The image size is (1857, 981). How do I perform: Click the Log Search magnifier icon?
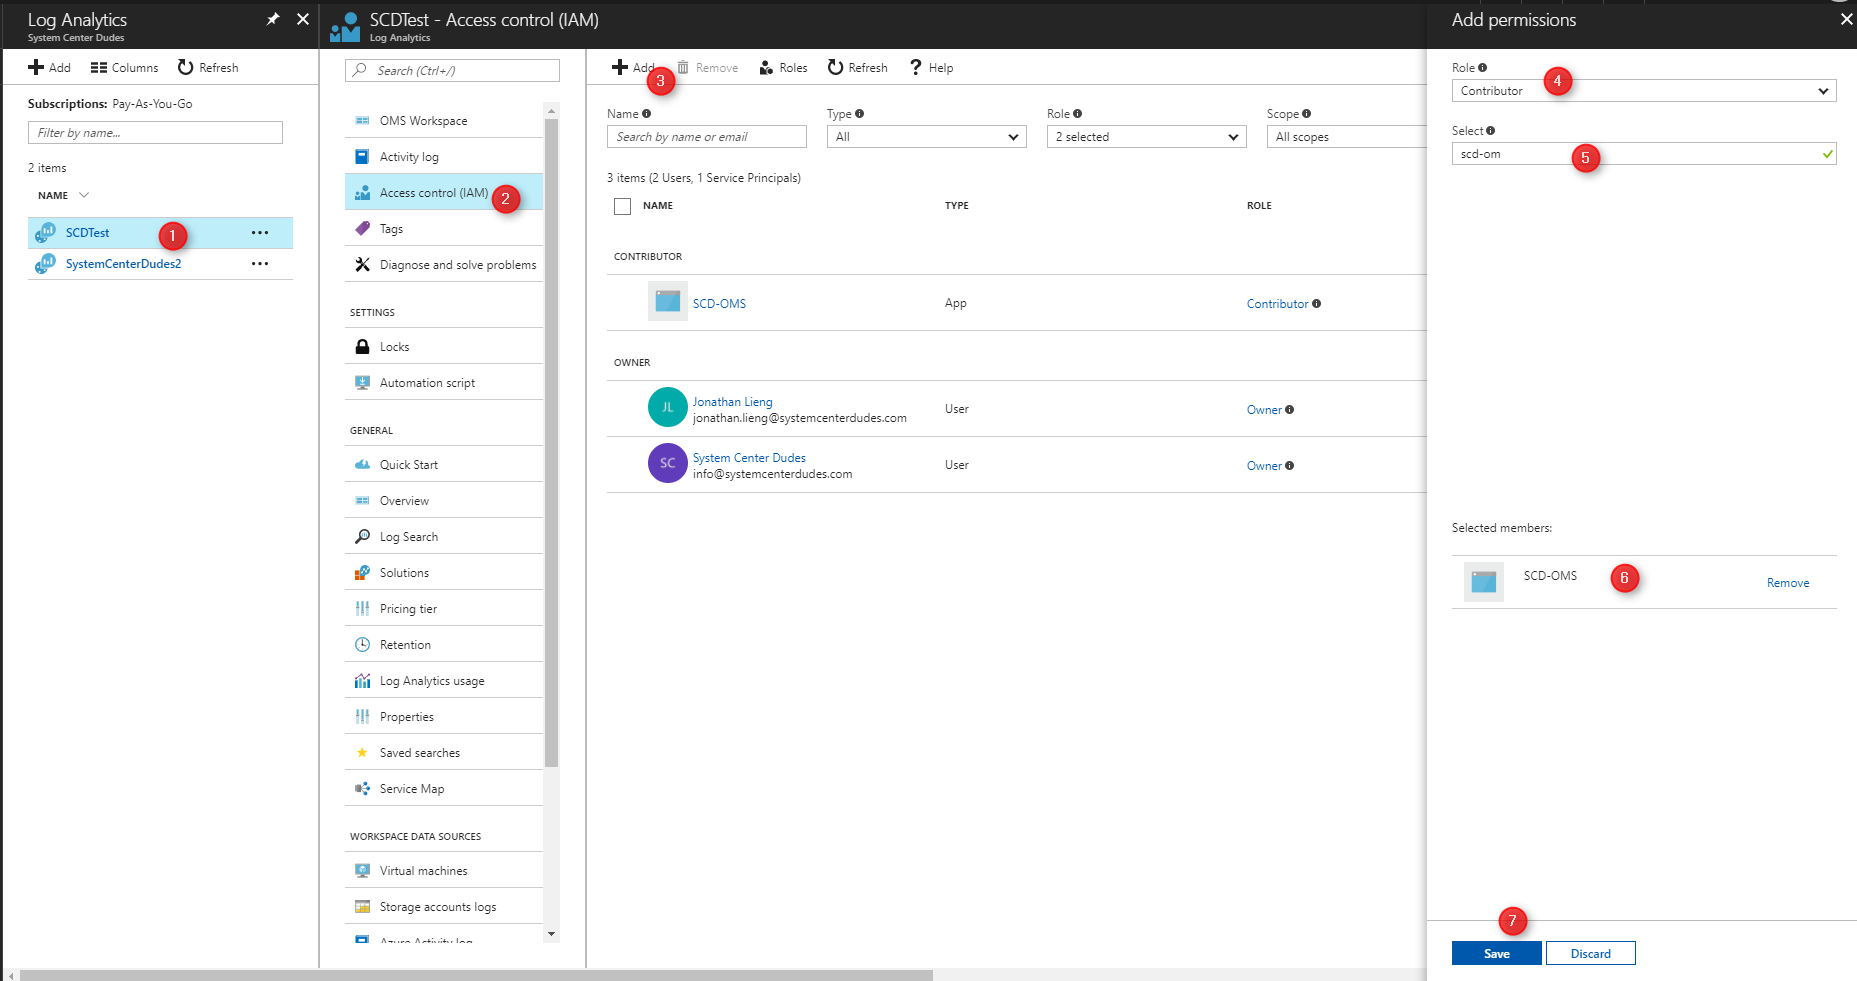[x=362, y=537]
